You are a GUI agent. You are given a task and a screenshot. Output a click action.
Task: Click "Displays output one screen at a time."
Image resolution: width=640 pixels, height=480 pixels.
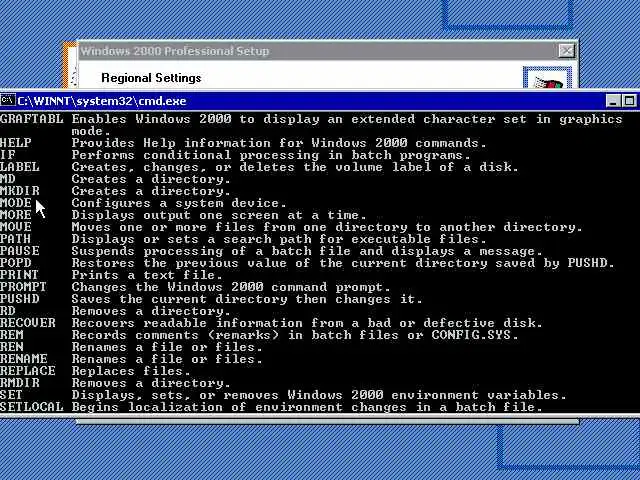219,215
